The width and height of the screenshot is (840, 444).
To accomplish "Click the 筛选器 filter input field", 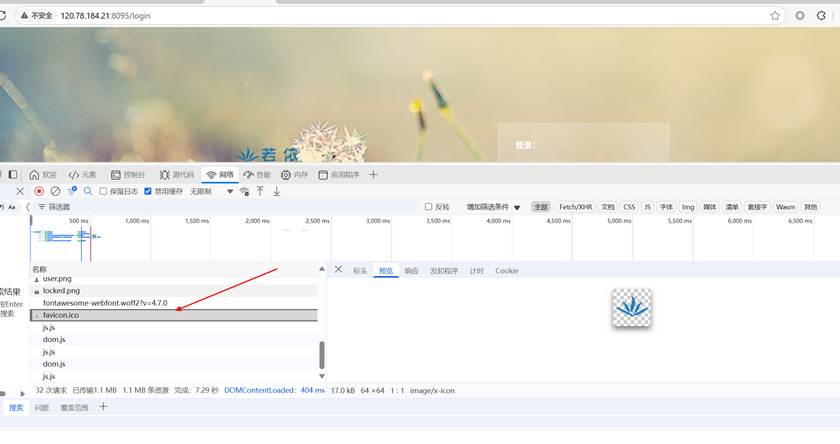I will point(225,207).
